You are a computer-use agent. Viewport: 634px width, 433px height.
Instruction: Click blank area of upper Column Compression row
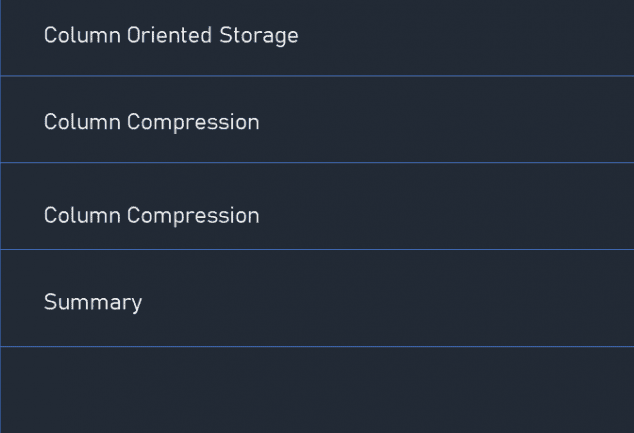tap(445, 119)
